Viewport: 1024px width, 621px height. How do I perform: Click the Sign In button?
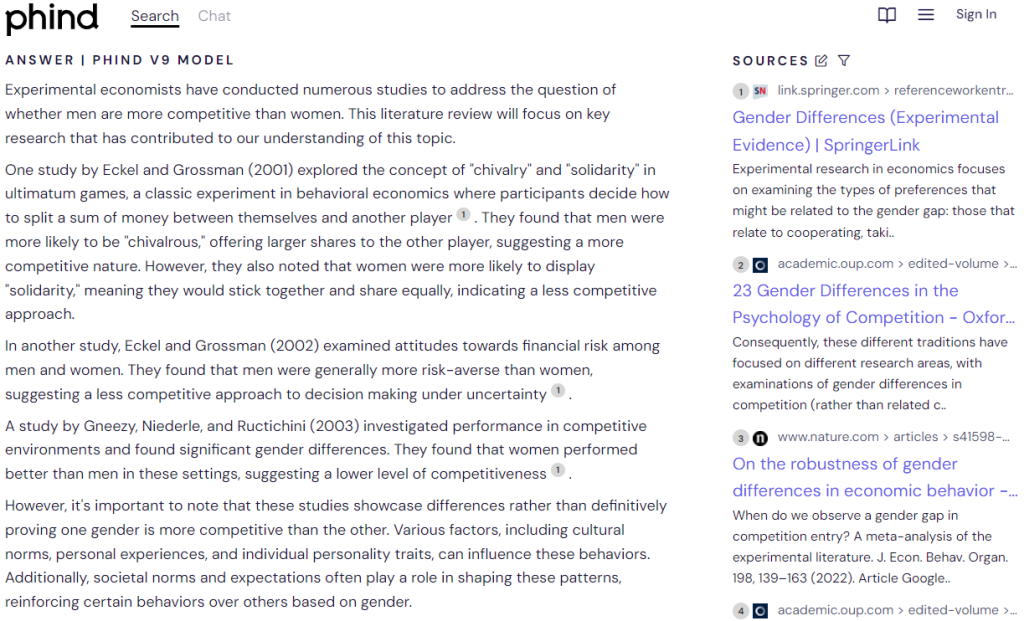(975, 15)
